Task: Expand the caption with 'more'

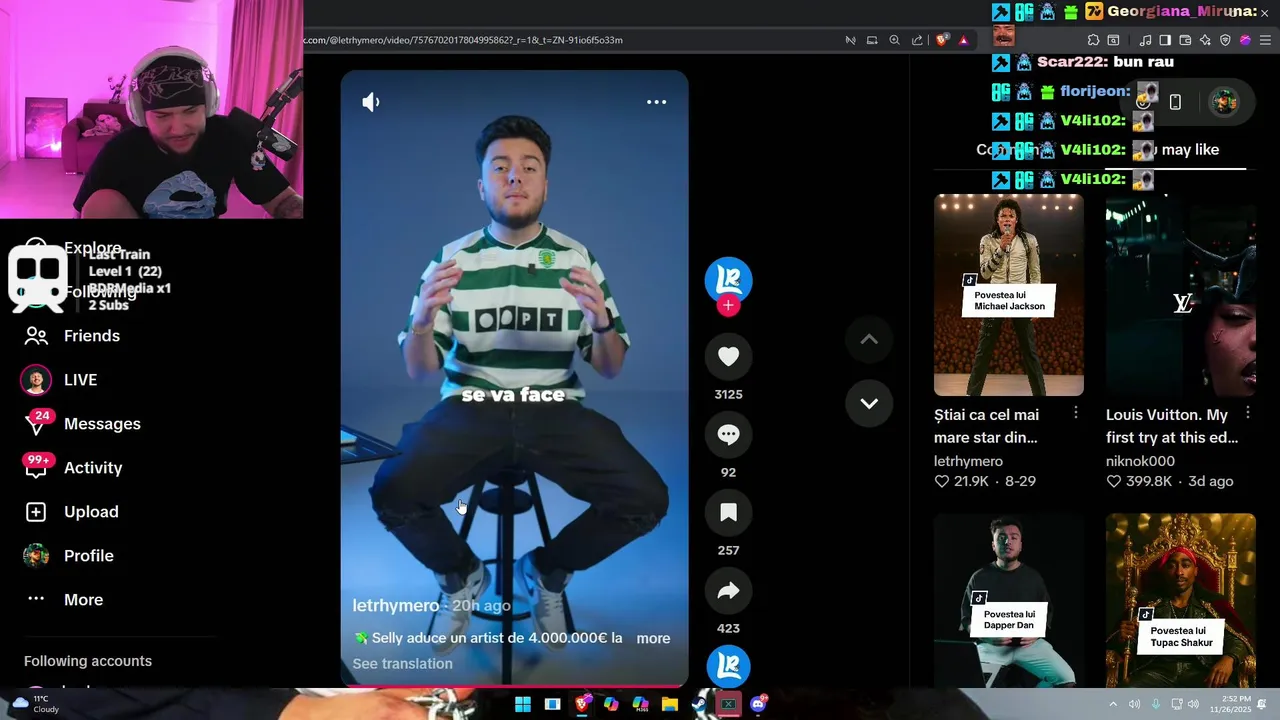Action: pyautogui.click(x=653, y=638)
